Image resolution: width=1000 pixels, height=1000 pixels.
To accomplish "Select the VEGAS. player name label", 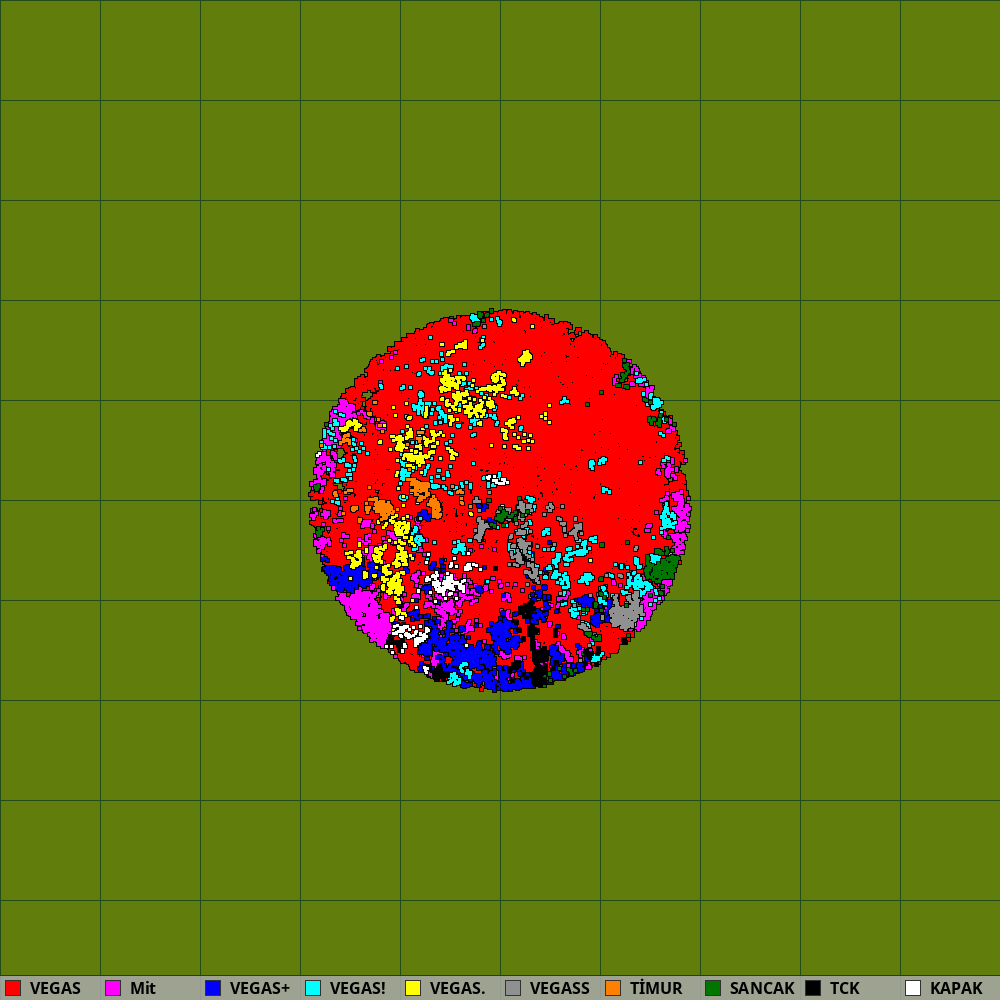I will click(x=457, y=989).
